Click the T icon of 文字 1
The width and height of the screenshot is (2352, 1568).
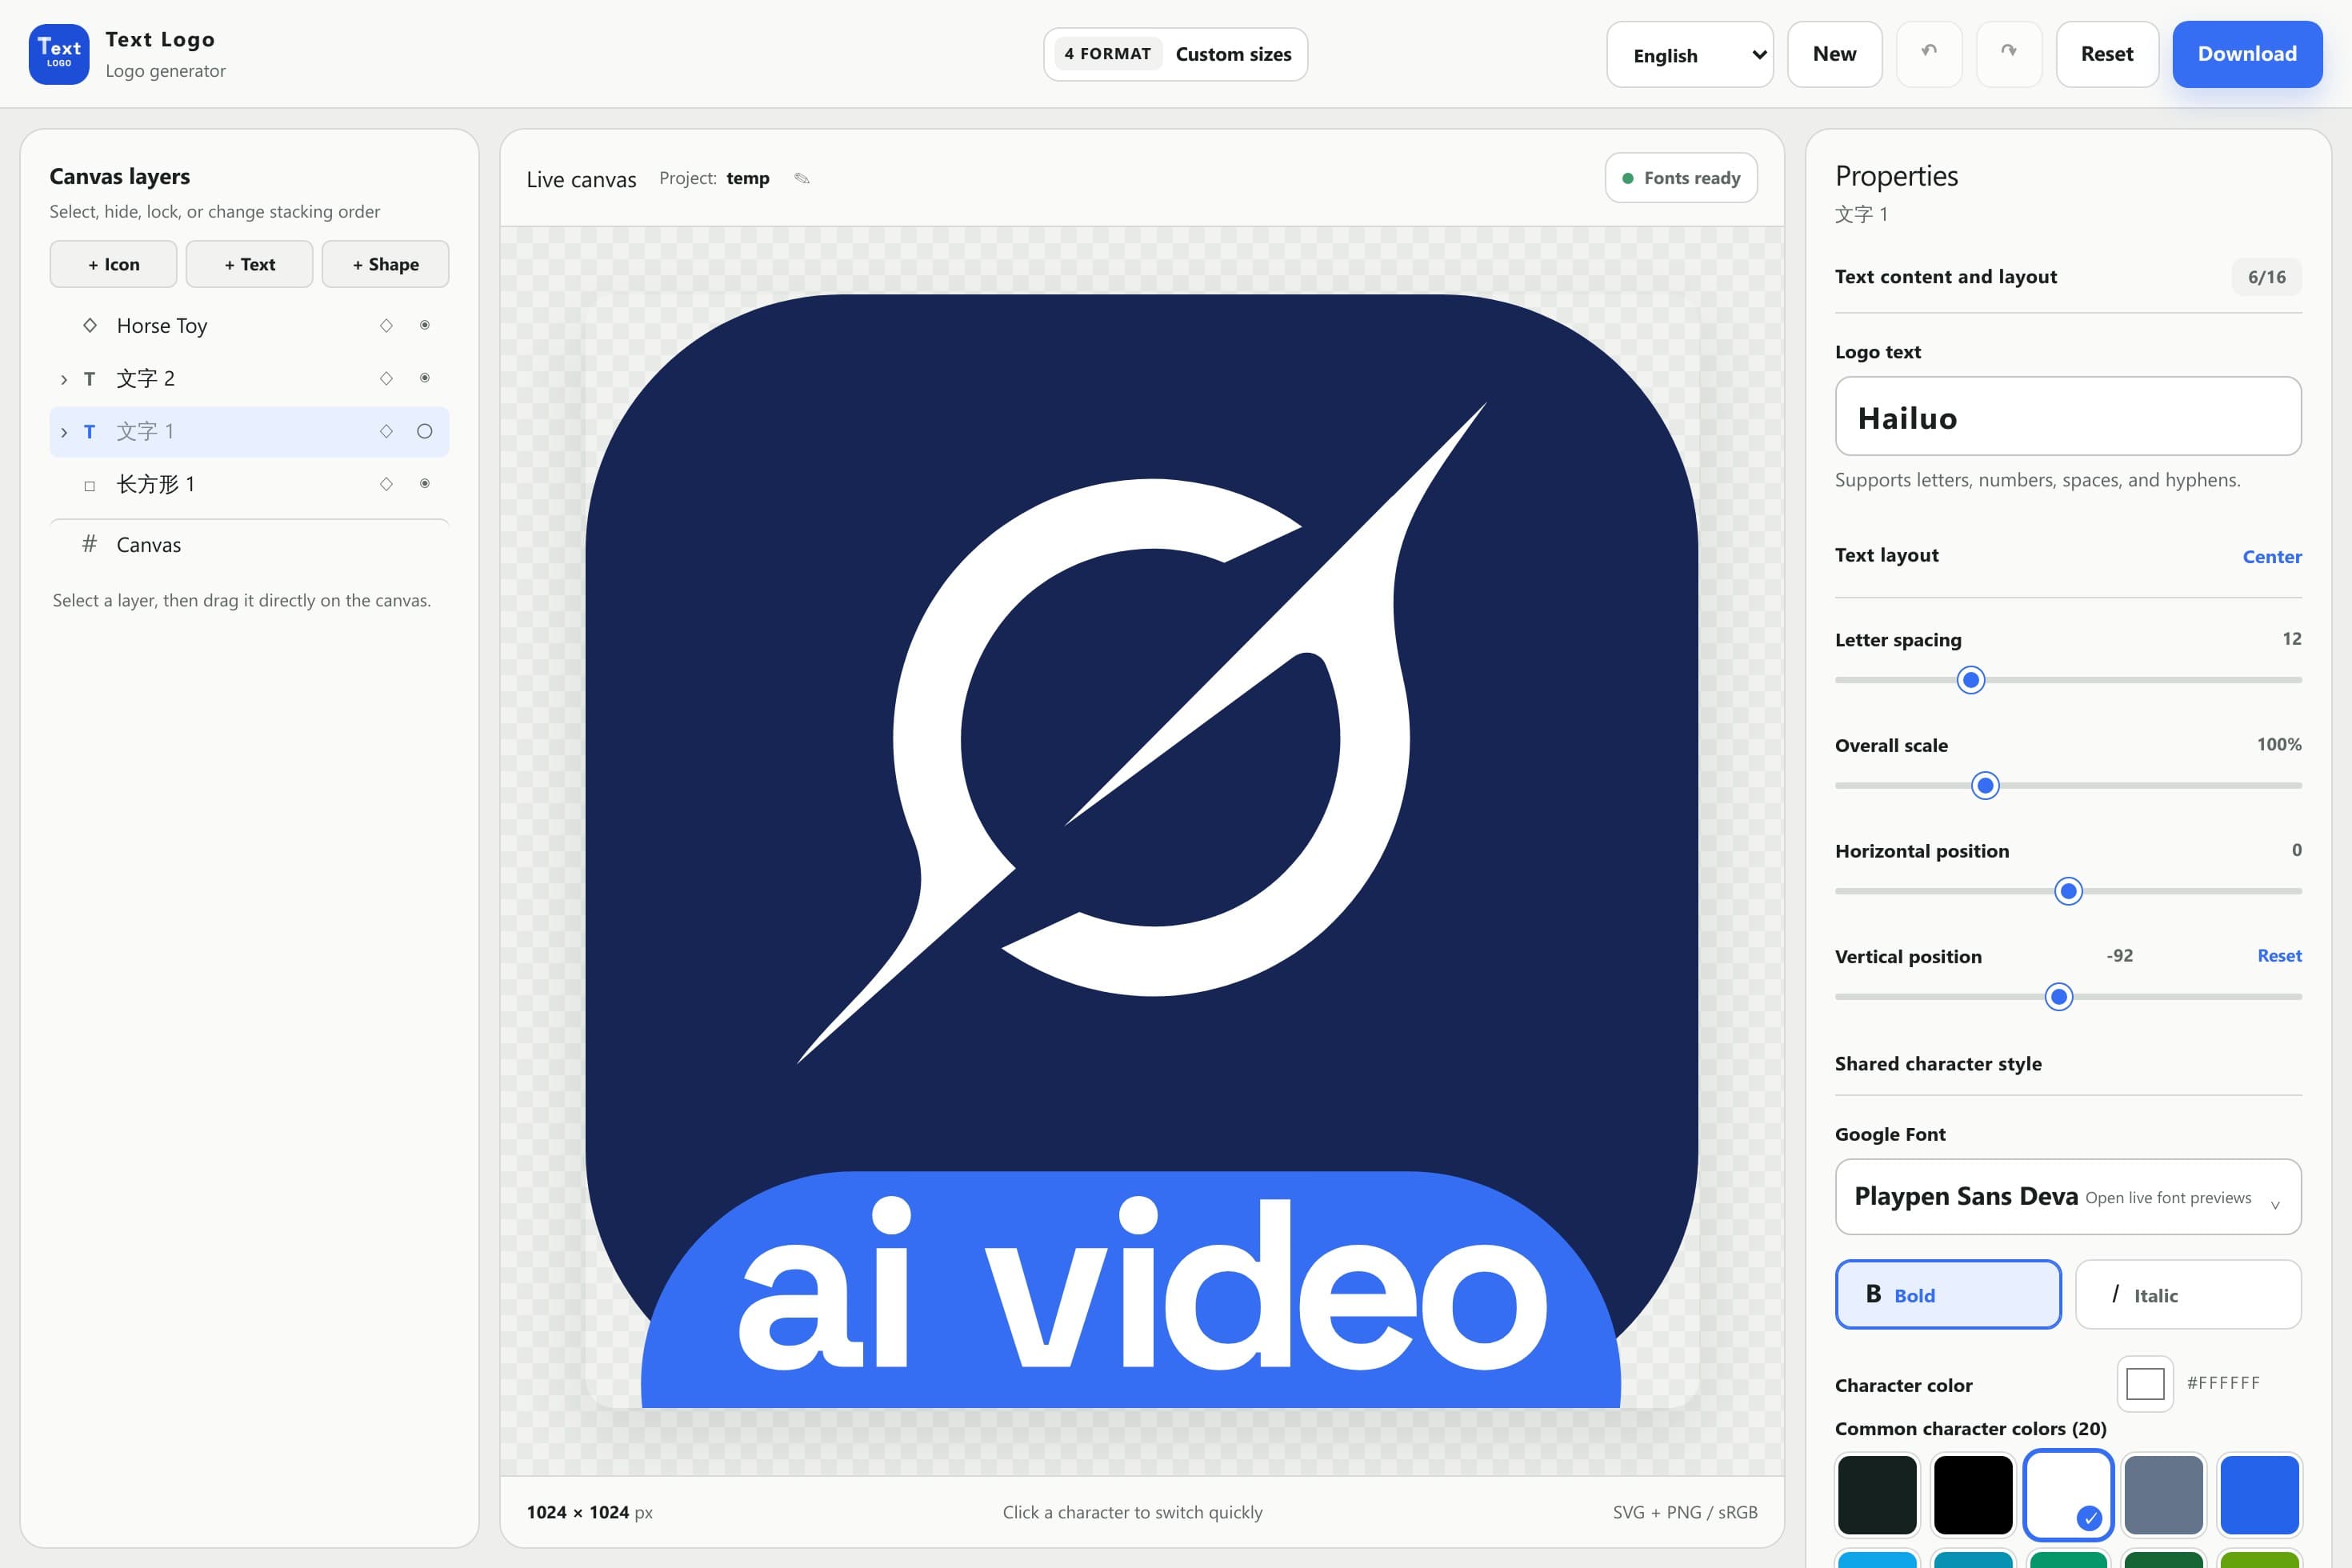coord(89,432)
